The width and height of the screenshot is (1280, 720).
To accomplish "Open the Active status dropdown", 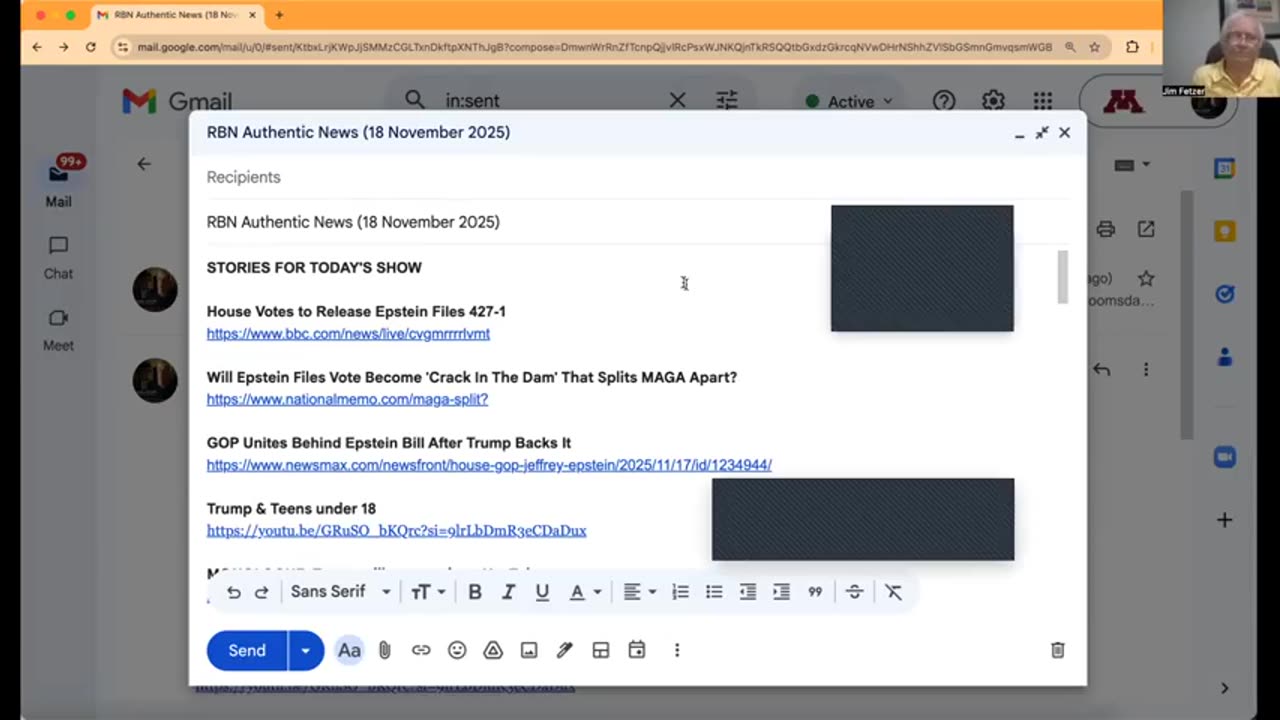I will (849, 101).
